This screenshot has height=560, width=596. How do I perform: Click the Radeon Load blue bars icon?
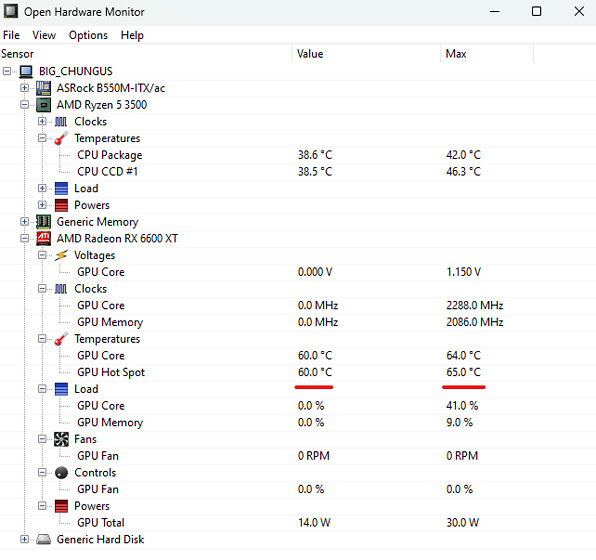[61, 389]
